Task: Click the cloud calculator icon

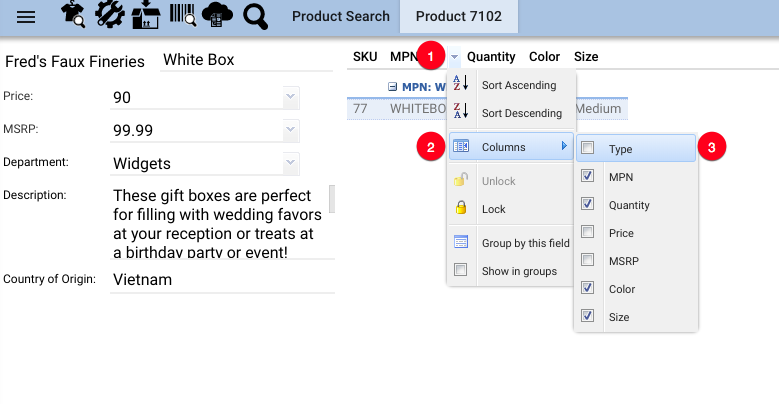Action: tap(217, 15)
